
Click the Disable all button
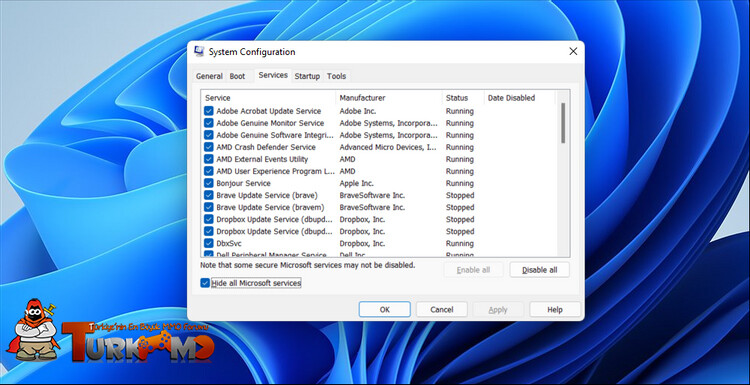540,270
